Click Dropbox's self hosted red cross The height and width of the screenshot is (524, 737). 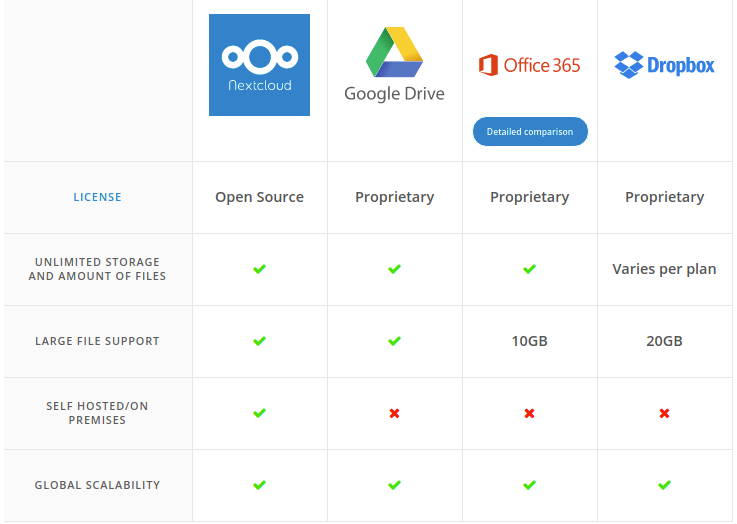click(x=664, y=413)
